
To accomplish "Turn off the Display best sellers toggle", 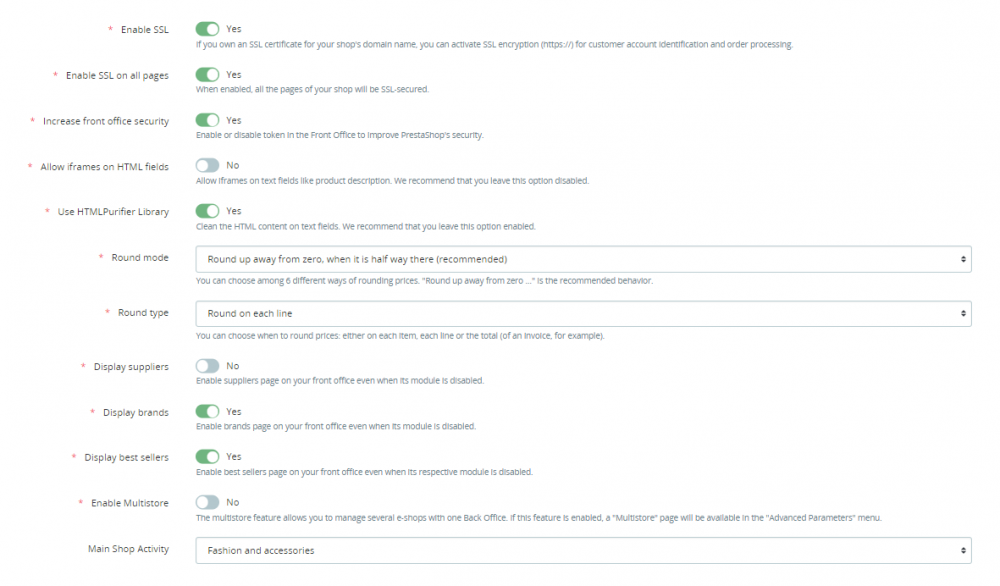I will coord(210,457).
